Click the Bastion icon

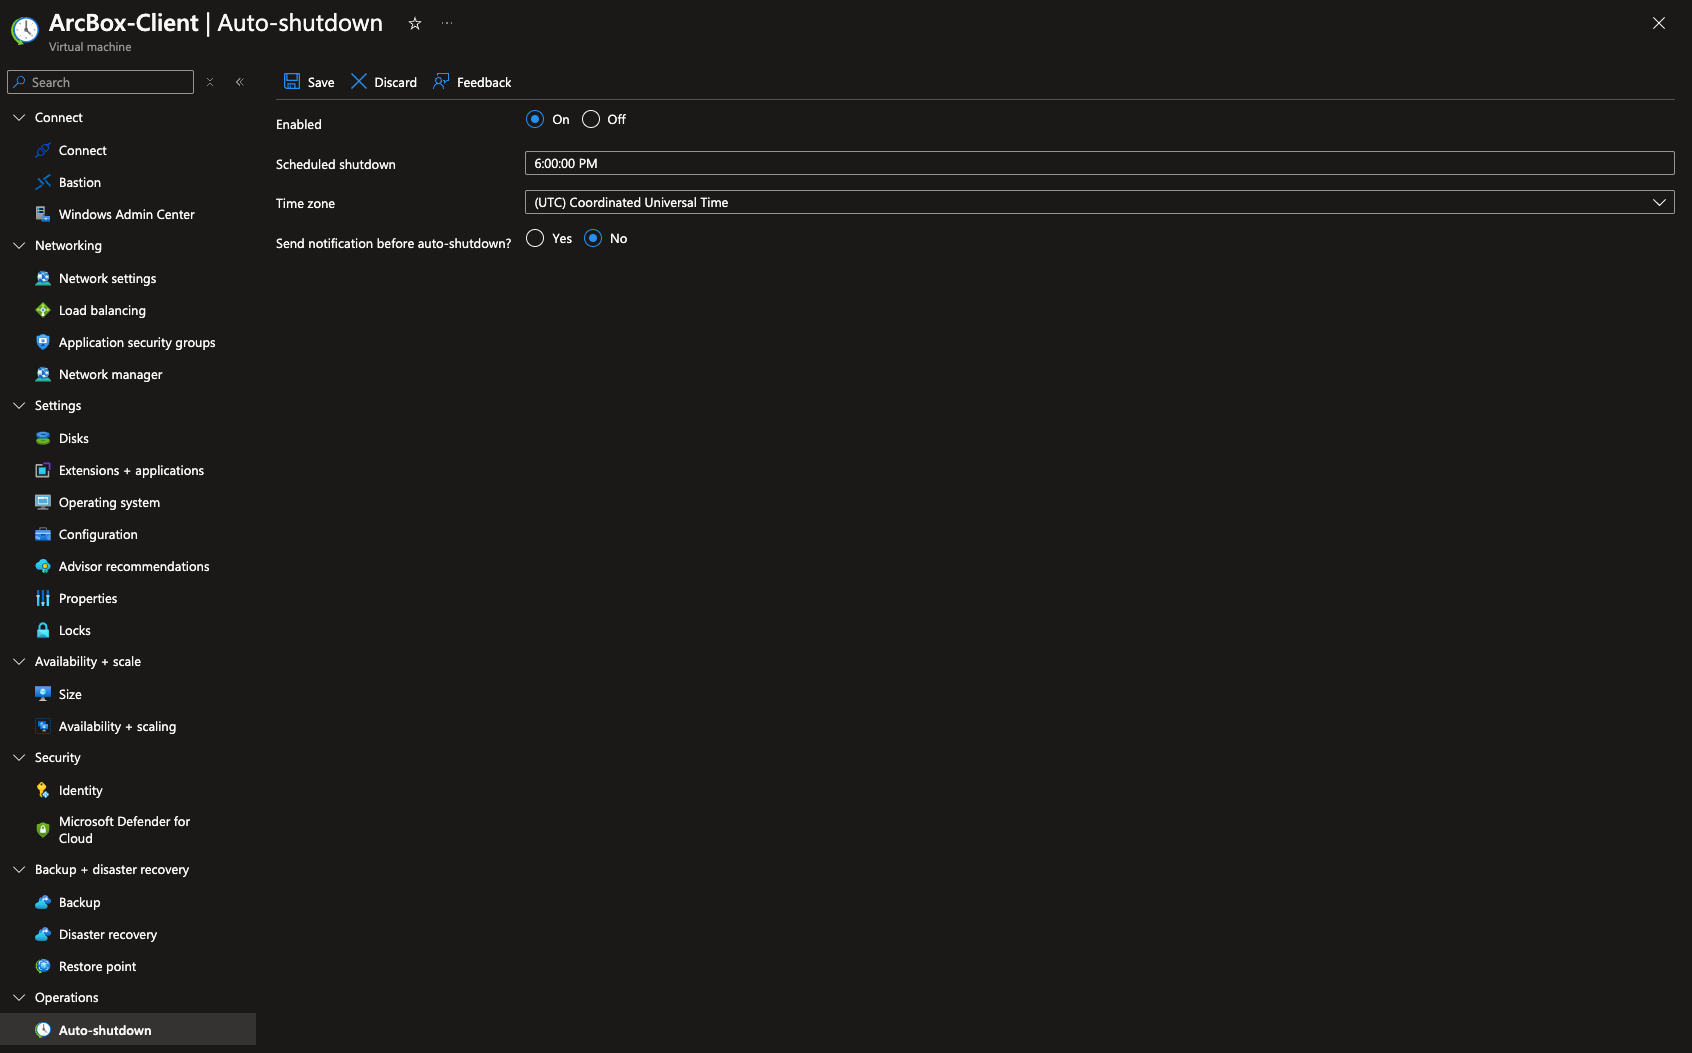tap(43, 182)
